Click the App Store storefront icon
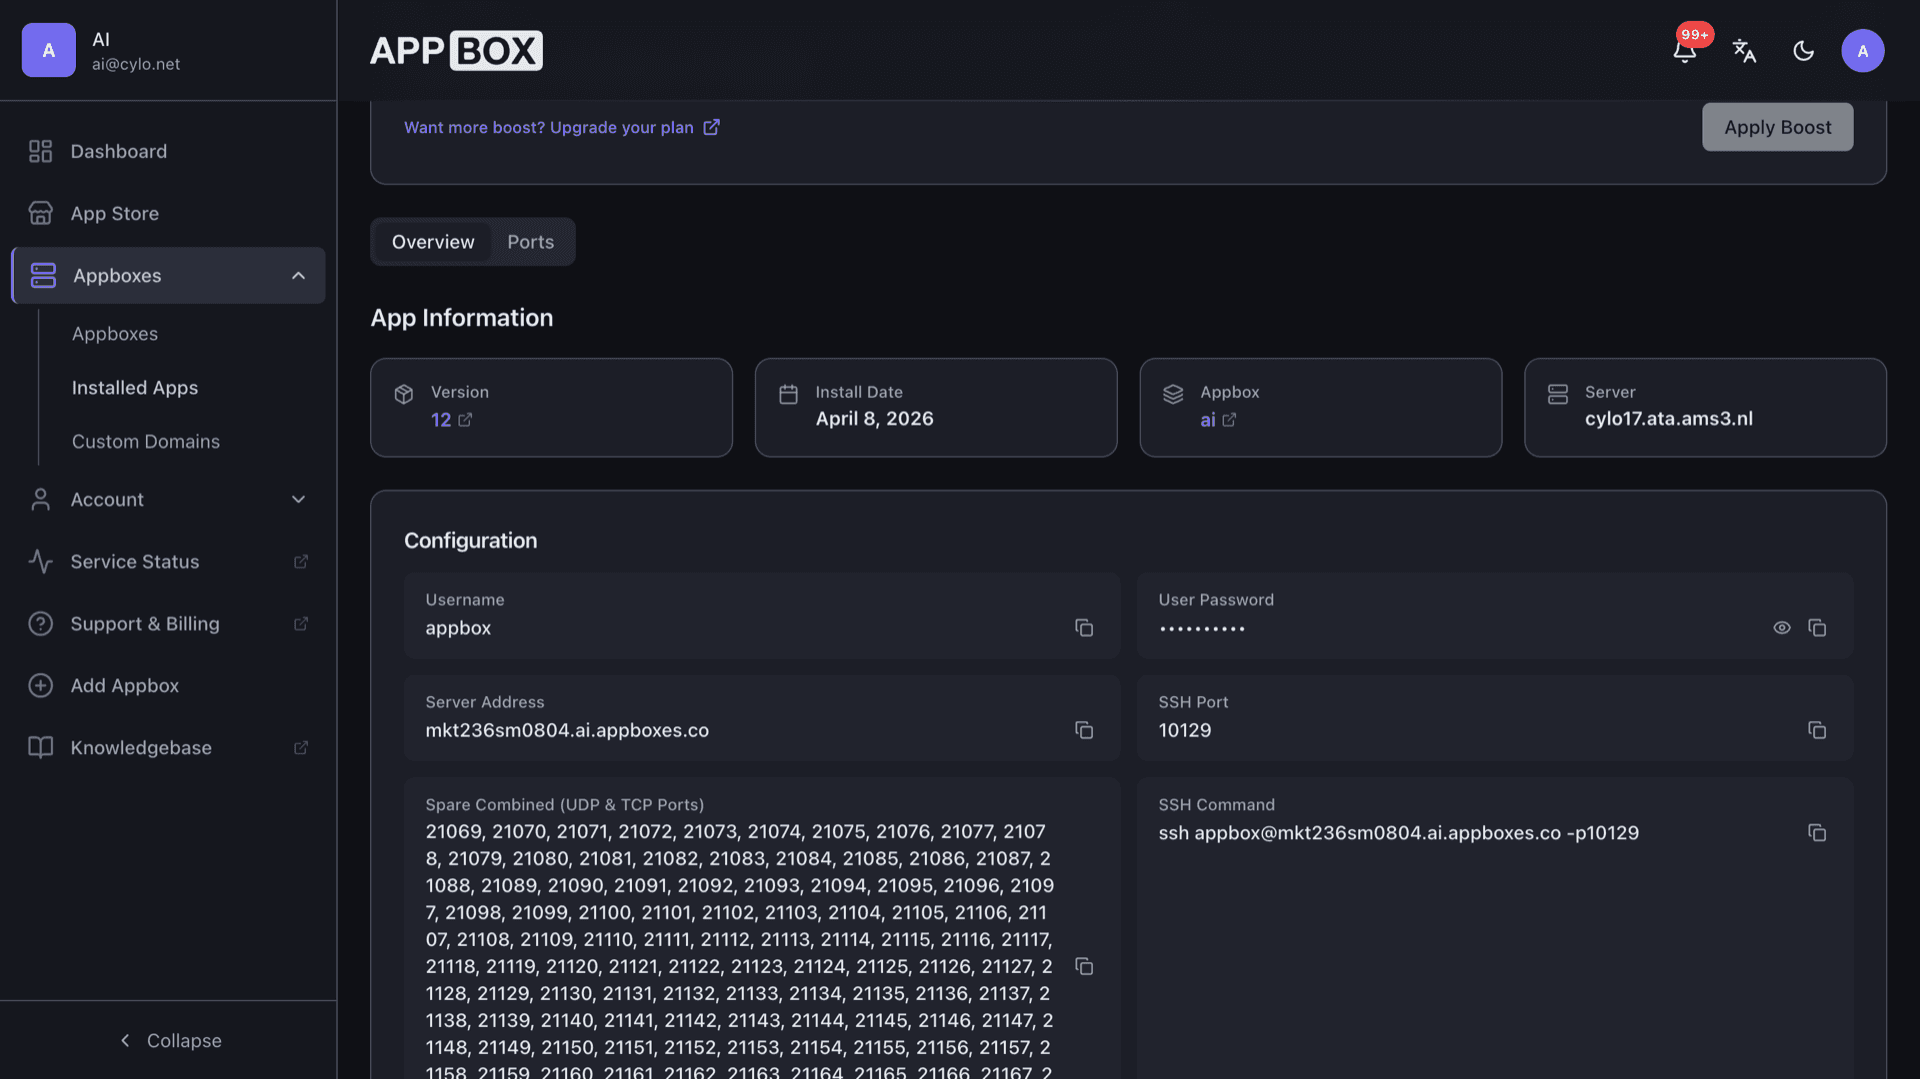Image resolution: width=1920 pixels, height=1079 pixels. (40, 213)
